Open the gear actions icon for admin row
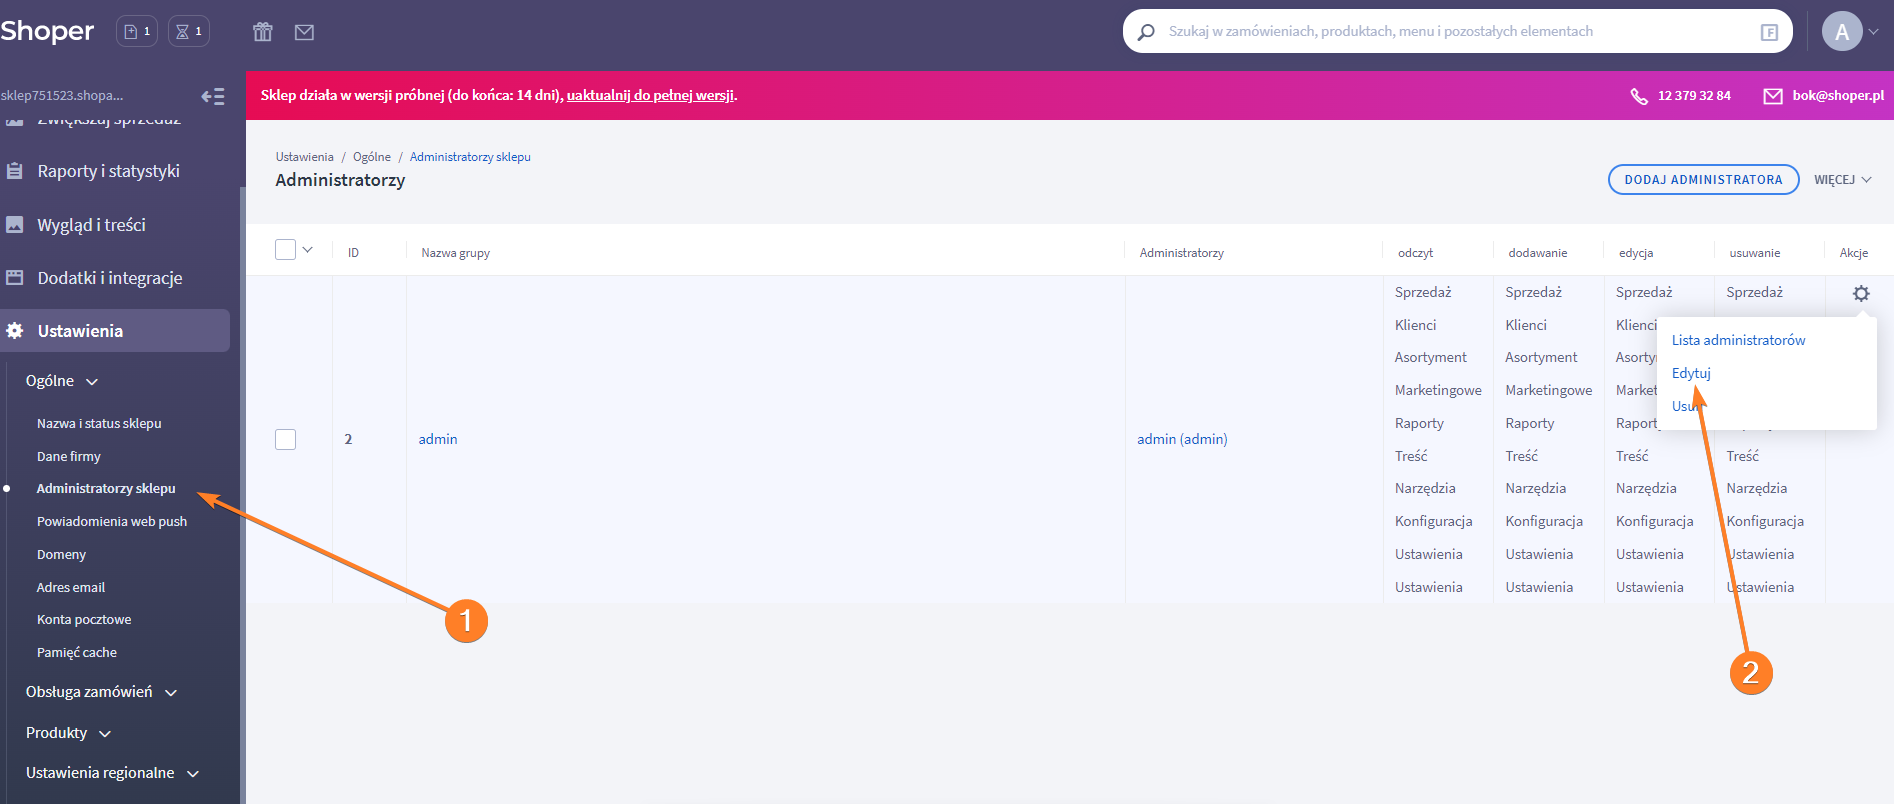The width and height of the screenshot is (1894, 804). 1861,293
